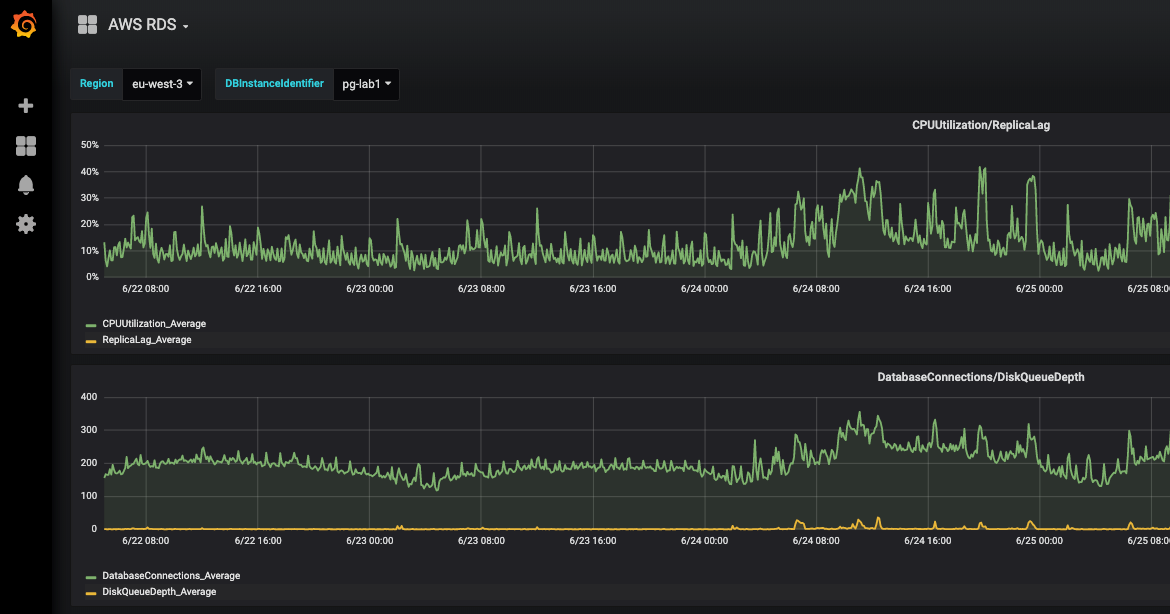1170x614 pixels.
Task: Hide the CPUUtilization_Average series
Action: 152,323
